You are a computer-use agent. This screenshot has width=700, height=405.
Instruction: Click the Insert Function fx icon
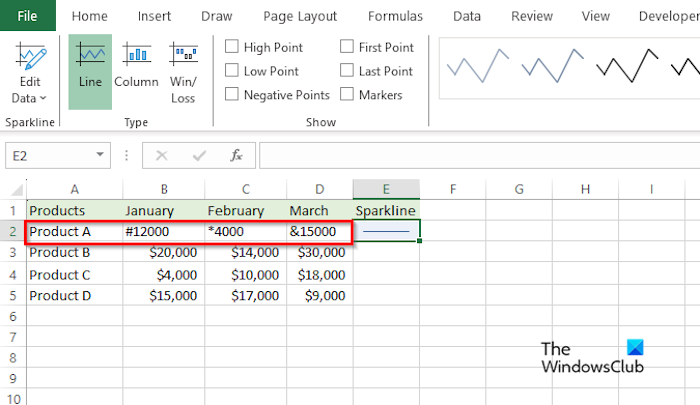pyautogui.click(x=236, y=155)
